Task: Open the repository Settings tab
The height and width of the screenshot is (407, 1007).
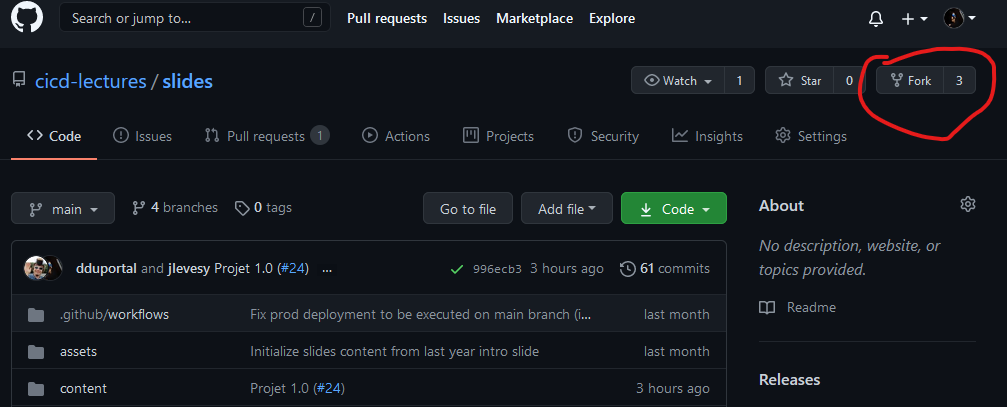Action: click(x=811, y=136)
